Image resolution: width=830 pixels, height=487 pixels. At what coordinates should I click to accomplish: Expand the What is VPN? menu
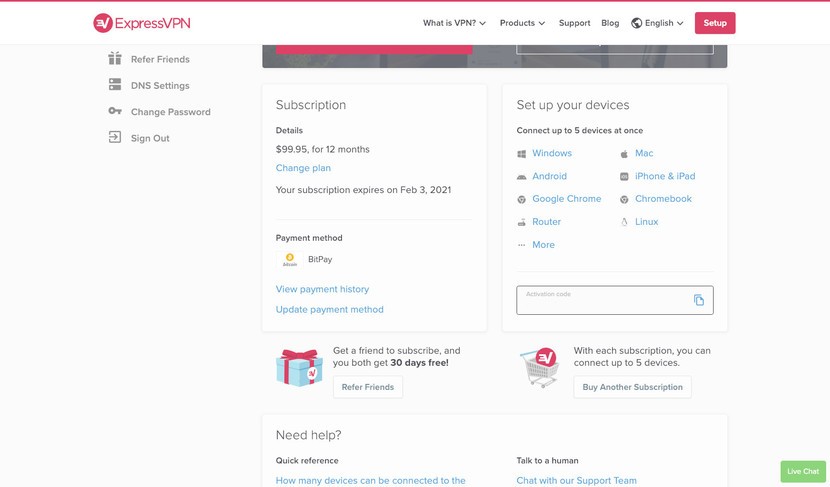[x=454, y=23]
